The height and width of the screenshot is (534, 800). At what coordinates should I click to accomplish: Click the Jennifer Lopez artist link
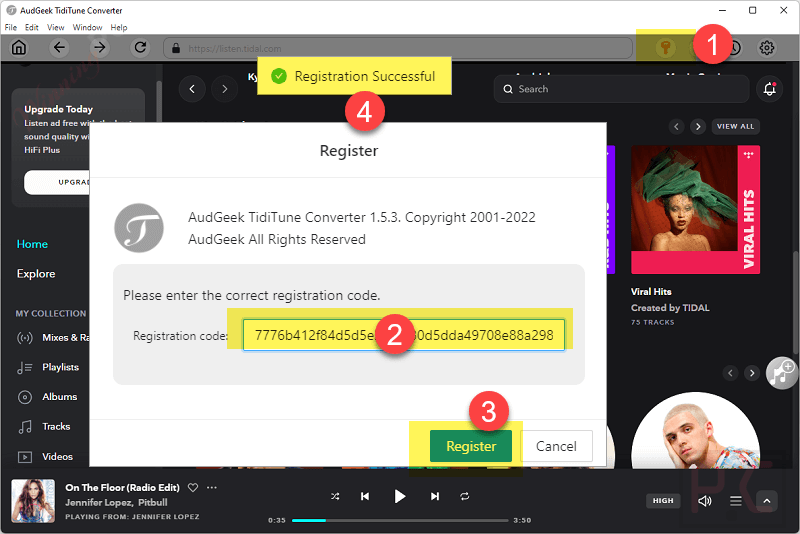(99, 502)
